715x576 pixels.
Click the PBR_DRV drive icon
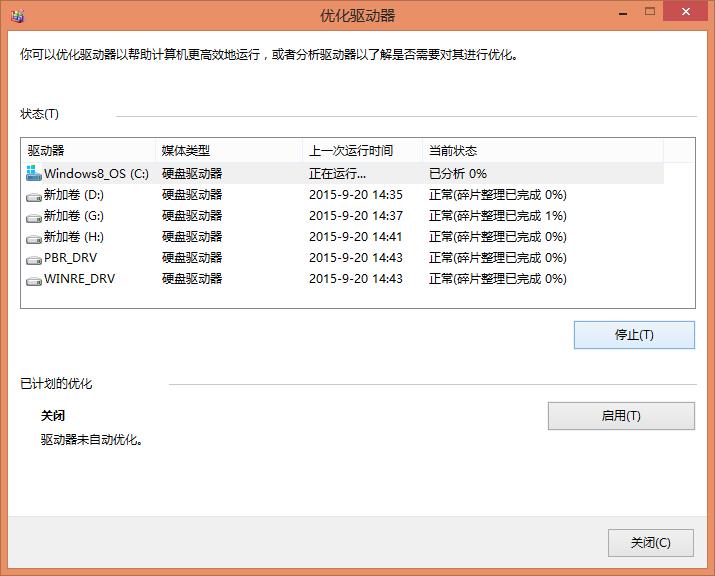pos(34,259)
